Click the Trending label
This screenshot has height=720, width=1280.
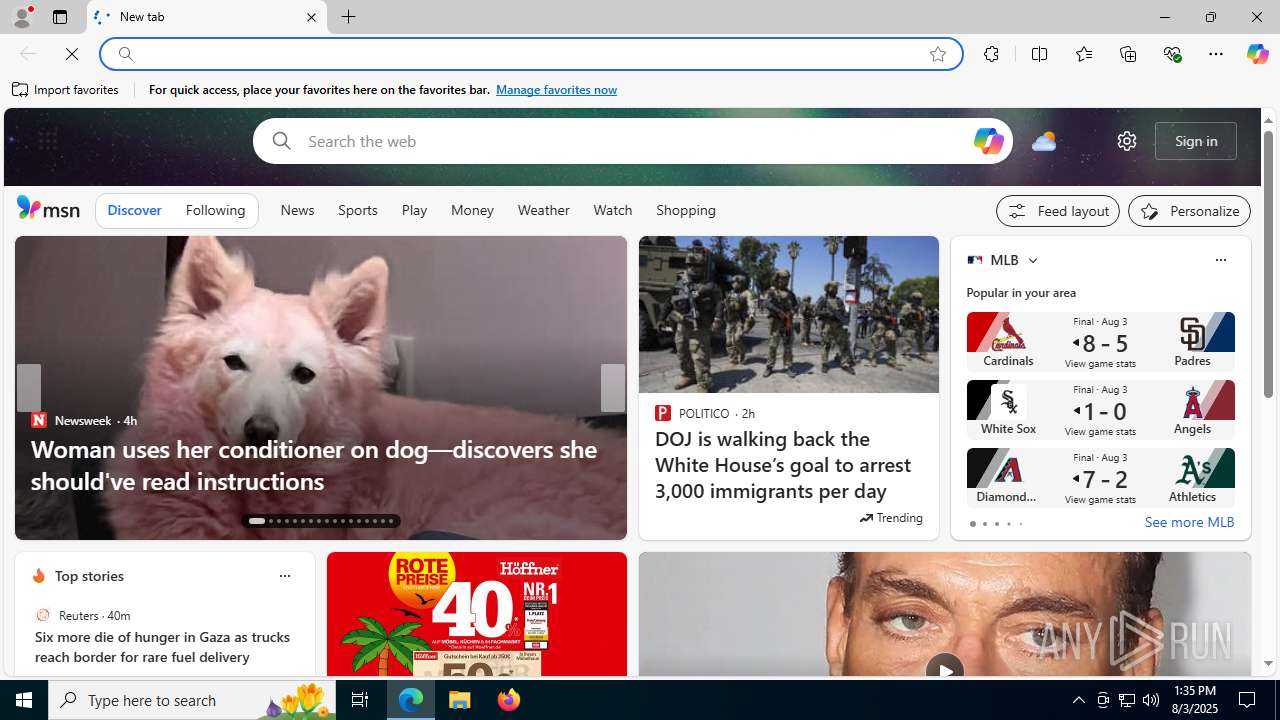(891, 518)
